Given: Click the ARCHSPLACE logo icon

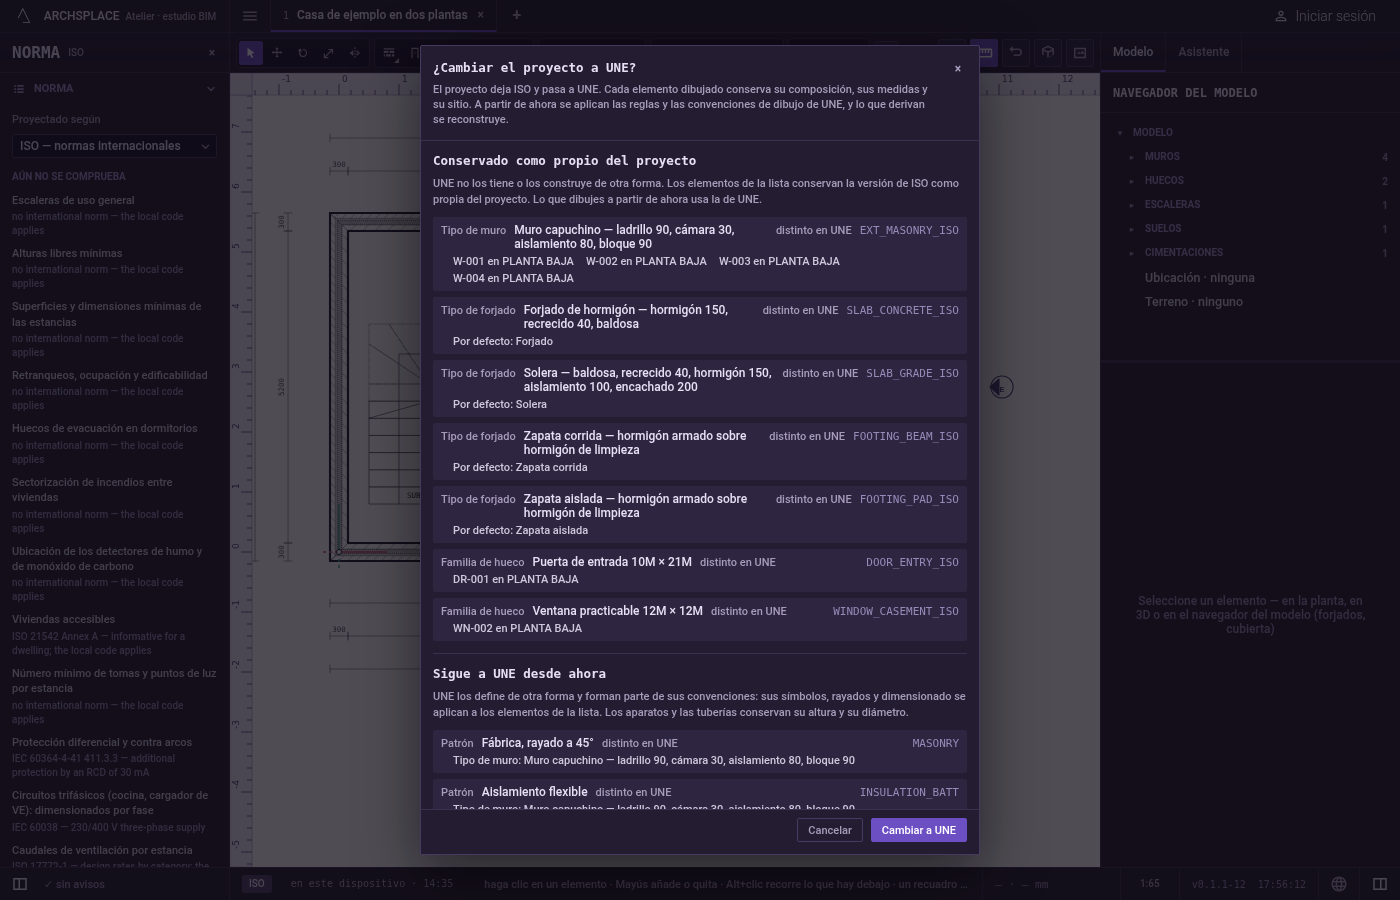Looking at the screenshot, I should [x=23, y=16].
